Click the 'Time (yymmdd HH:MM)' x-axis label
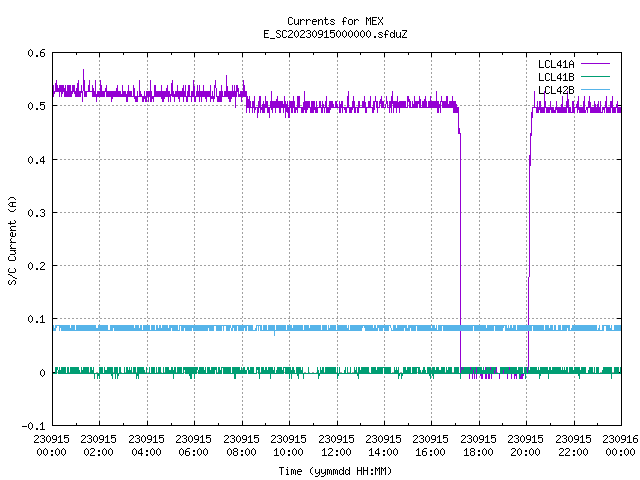Viewport: 640px width, 480px height. [x=335, y=471]
